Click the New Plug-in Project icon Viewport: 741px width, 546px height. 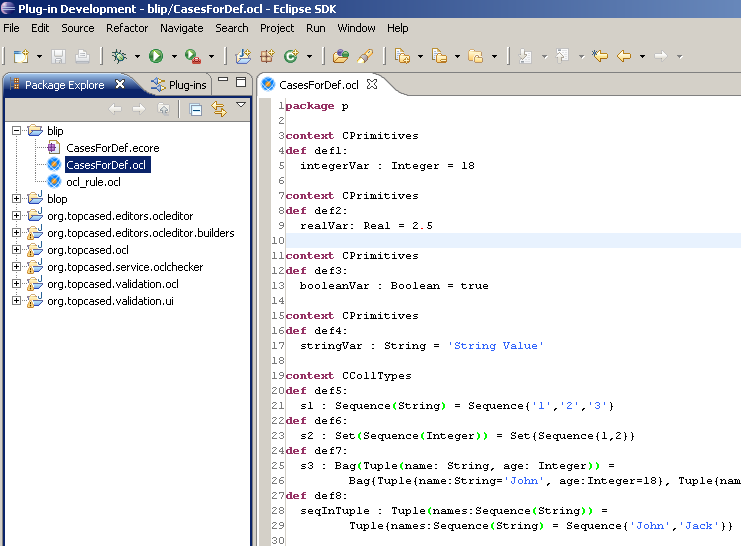[x=243, y=56]
